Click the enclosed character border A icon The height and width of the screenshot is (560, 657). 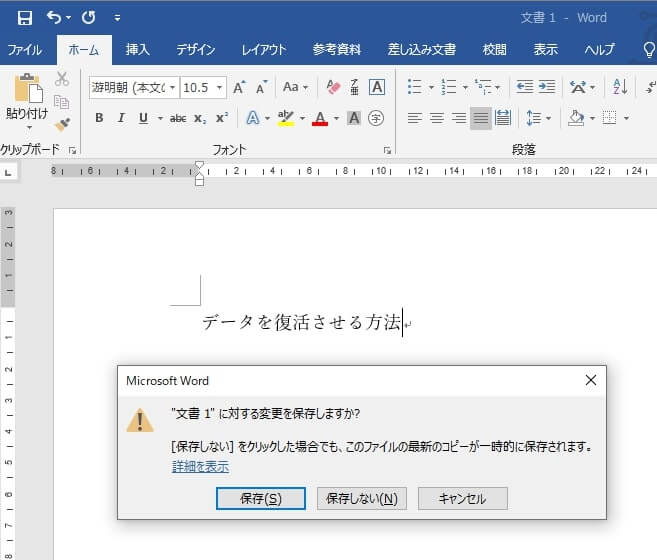pos(377,87)
